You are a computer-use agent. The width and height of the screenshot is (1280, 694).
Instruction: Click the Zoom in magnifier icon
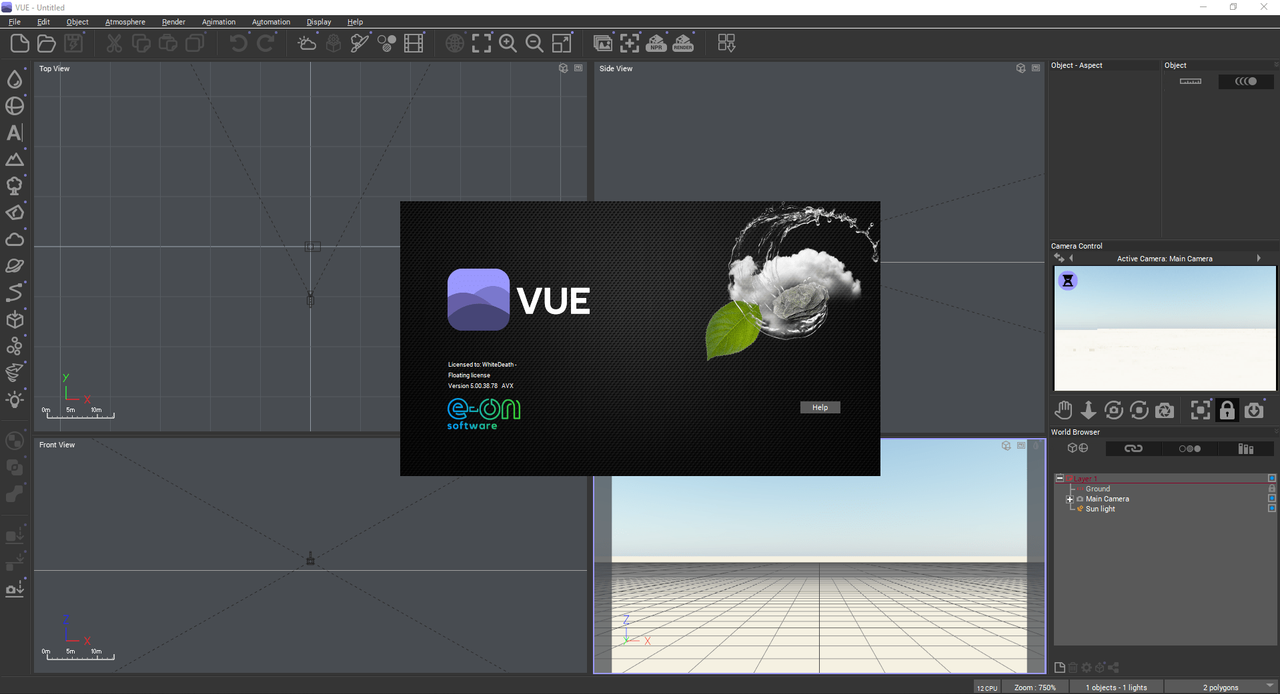pyautogui.click(x=508, y=43)
